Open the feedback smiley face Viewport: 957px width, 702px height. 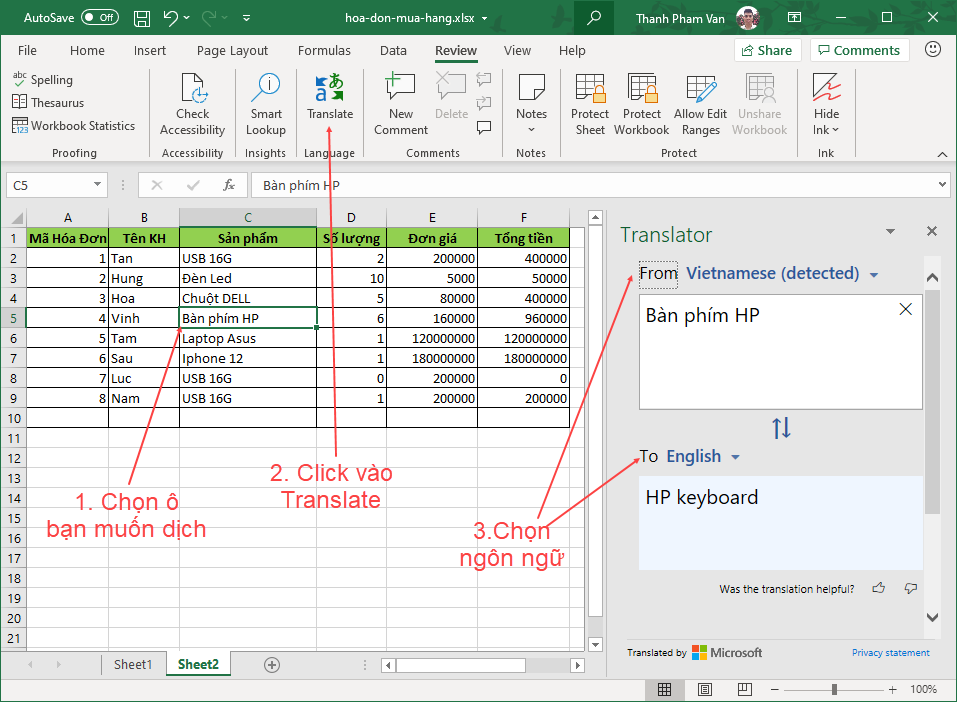click(x=933, y=49)
